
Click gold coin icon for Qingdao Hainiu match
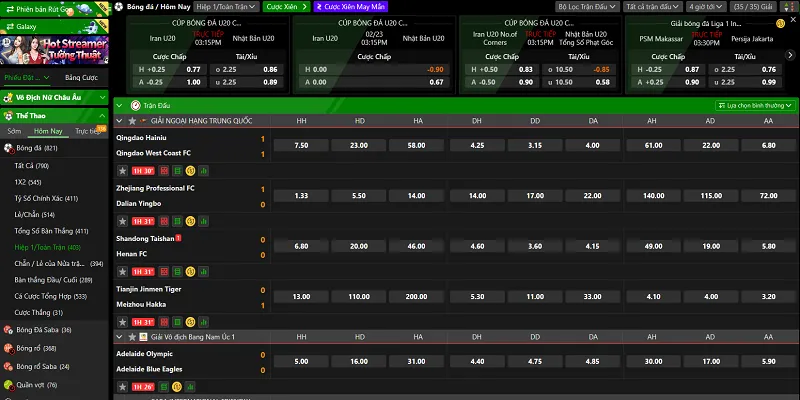190,171
